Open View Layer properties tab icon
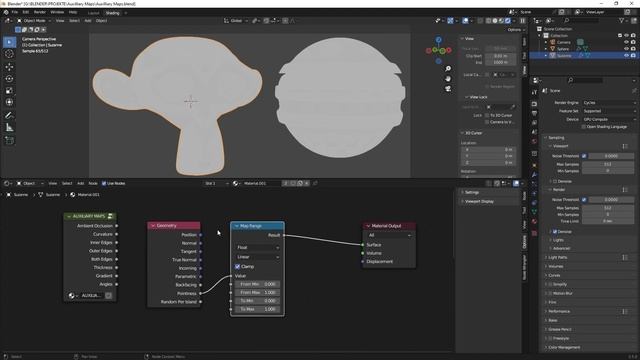 534,122
